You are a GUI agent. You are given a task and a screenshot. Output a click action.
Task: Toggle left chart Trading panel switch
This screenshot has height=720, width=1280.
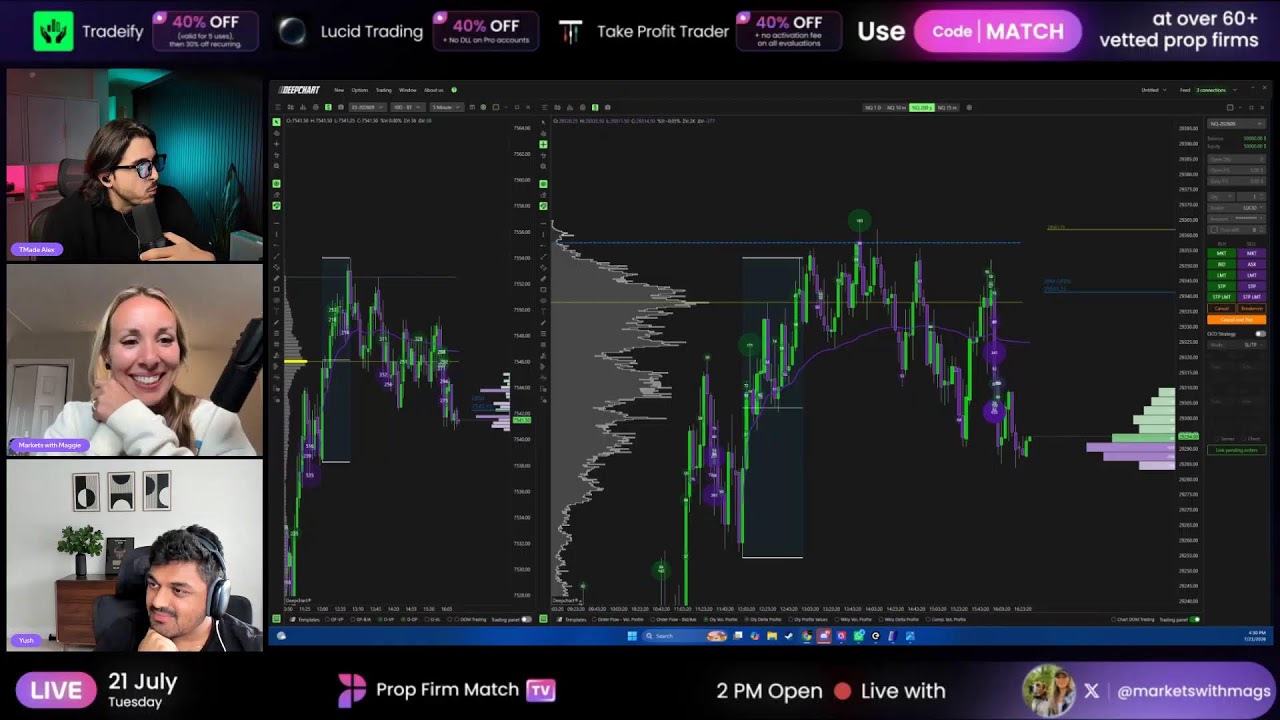click(x=526, y=620)
